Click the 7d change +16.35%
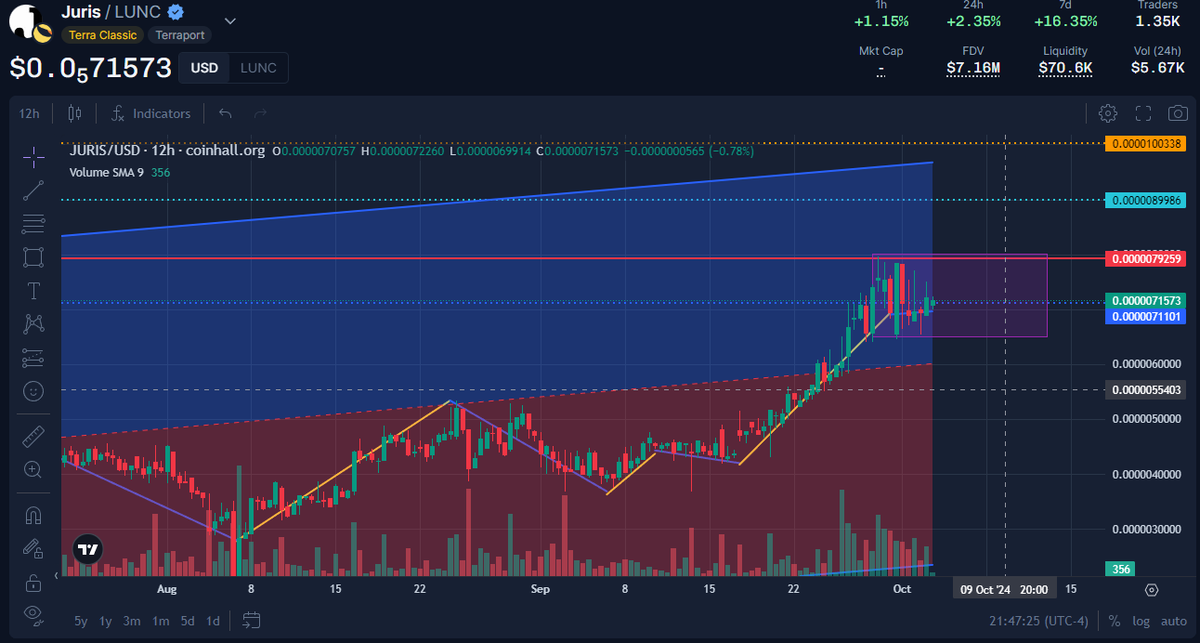1200x643 pixels. pos(1065,21)
